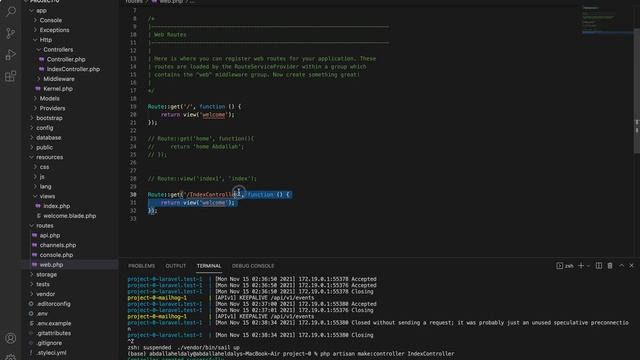The image size is (640, 360).
Task: Collapse the routes folder
Action: [31, 226]
